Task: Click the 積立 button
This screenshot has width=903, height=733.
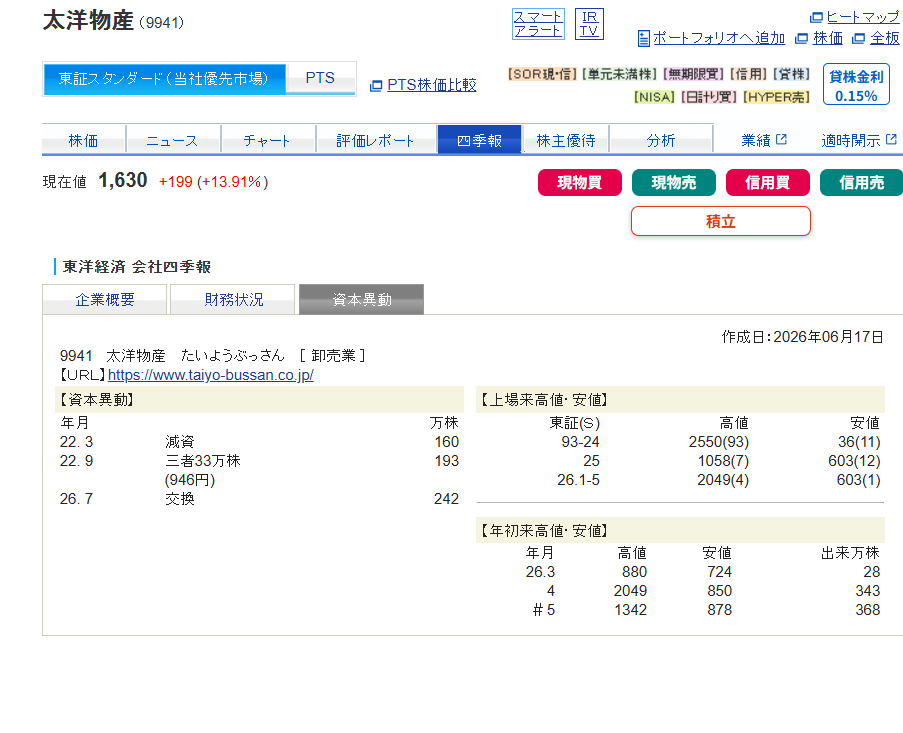Action: click(720, 221)
